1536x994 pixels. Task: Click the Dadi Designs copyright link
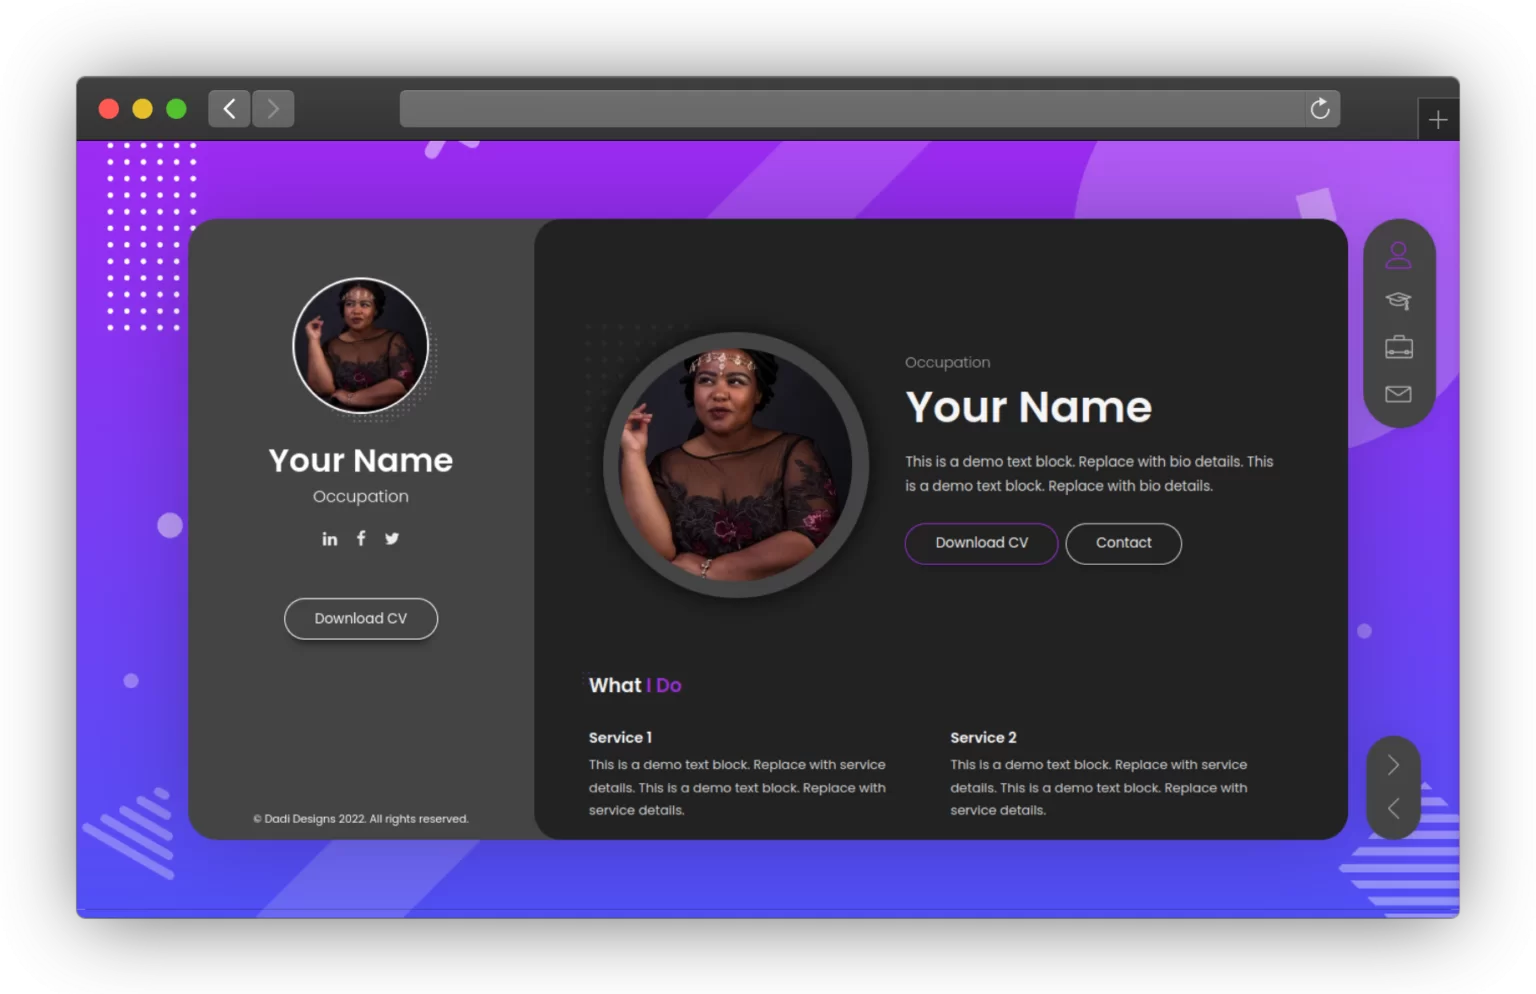click(x=361, y=818)
